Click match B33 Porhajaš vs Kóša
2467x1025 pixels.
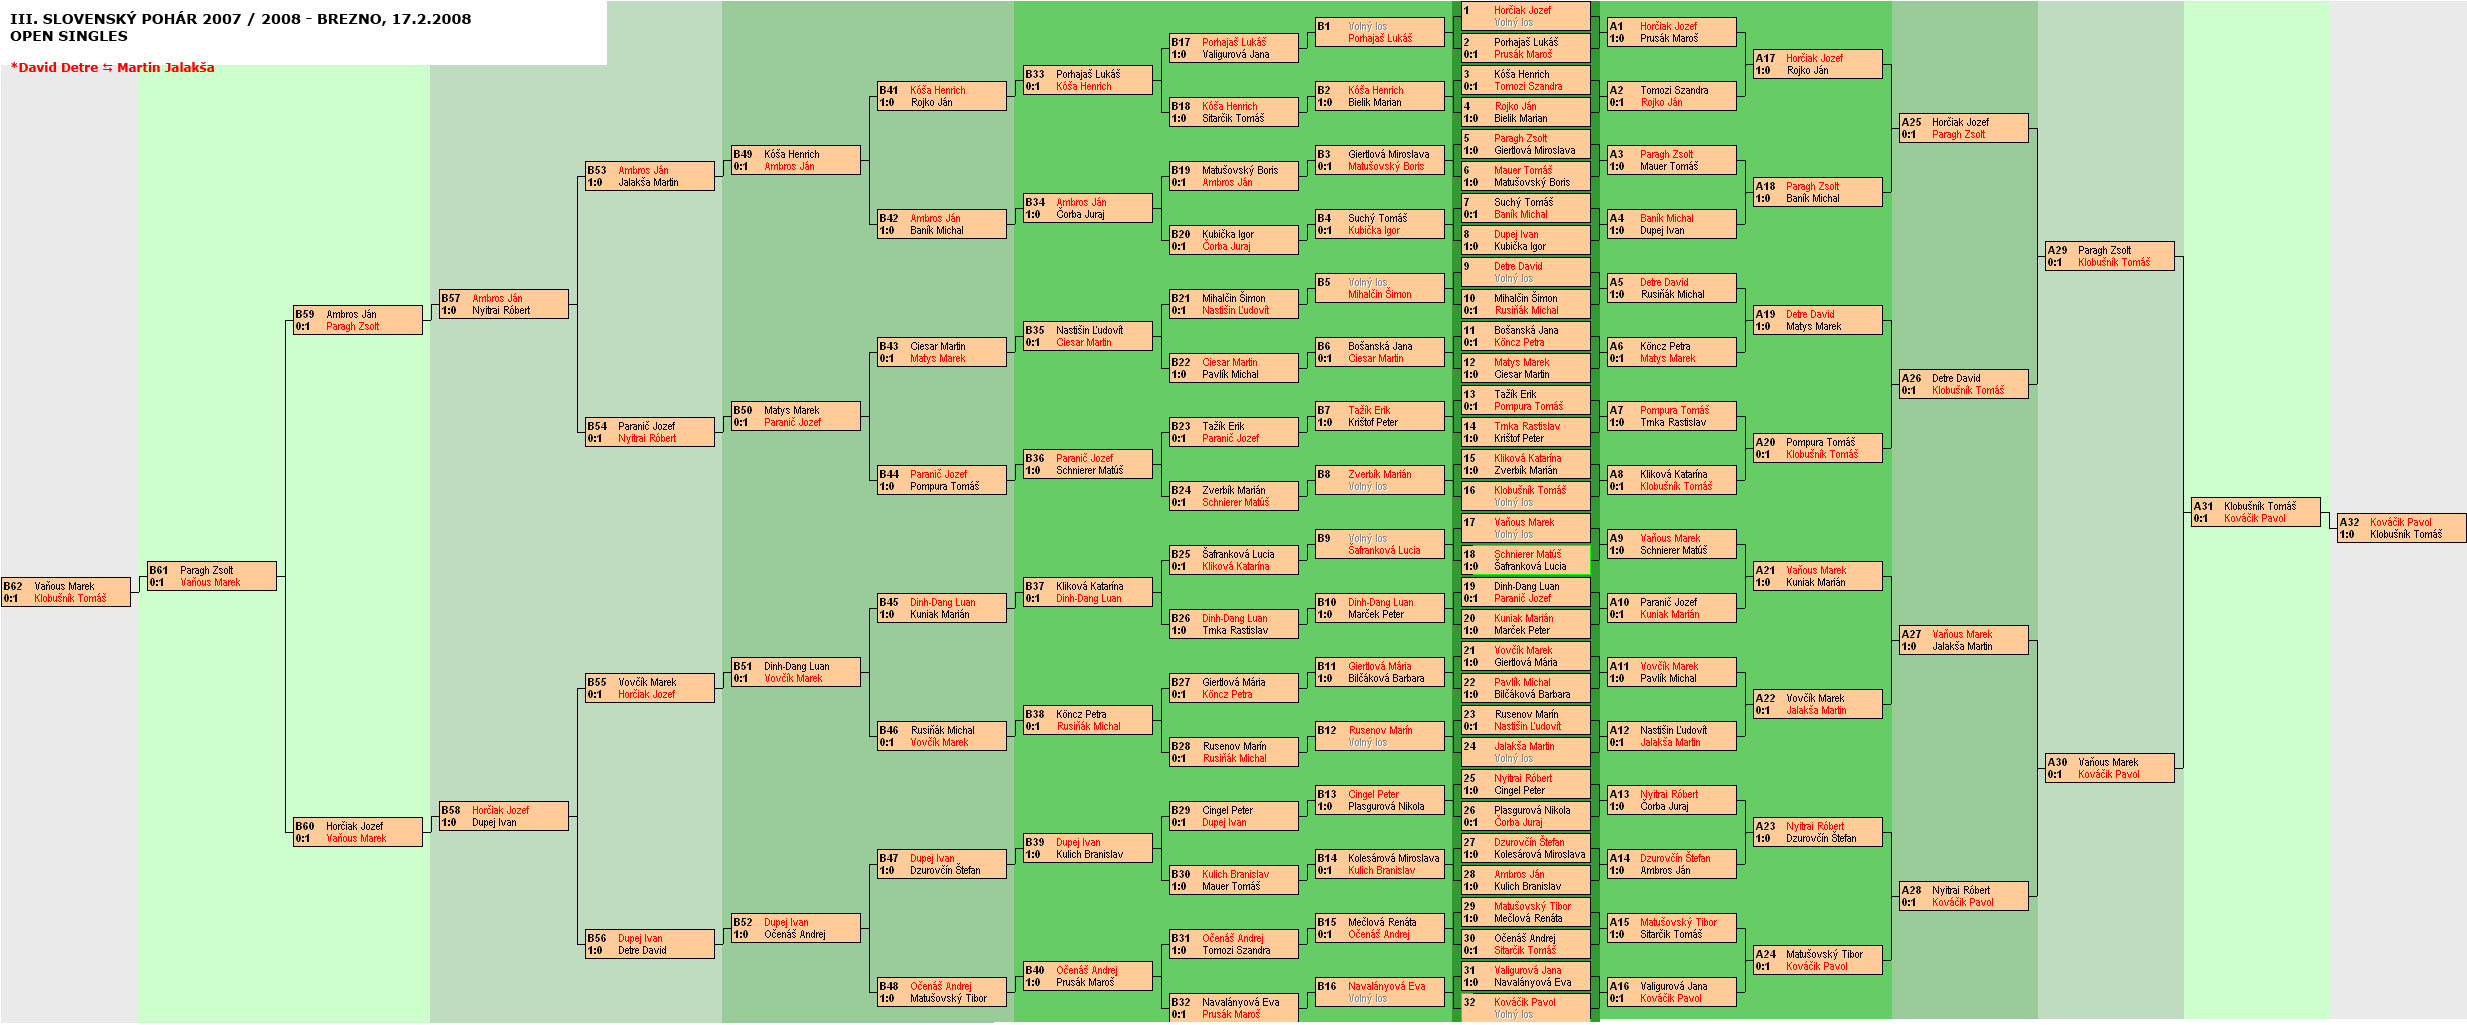click(1088, 80)
